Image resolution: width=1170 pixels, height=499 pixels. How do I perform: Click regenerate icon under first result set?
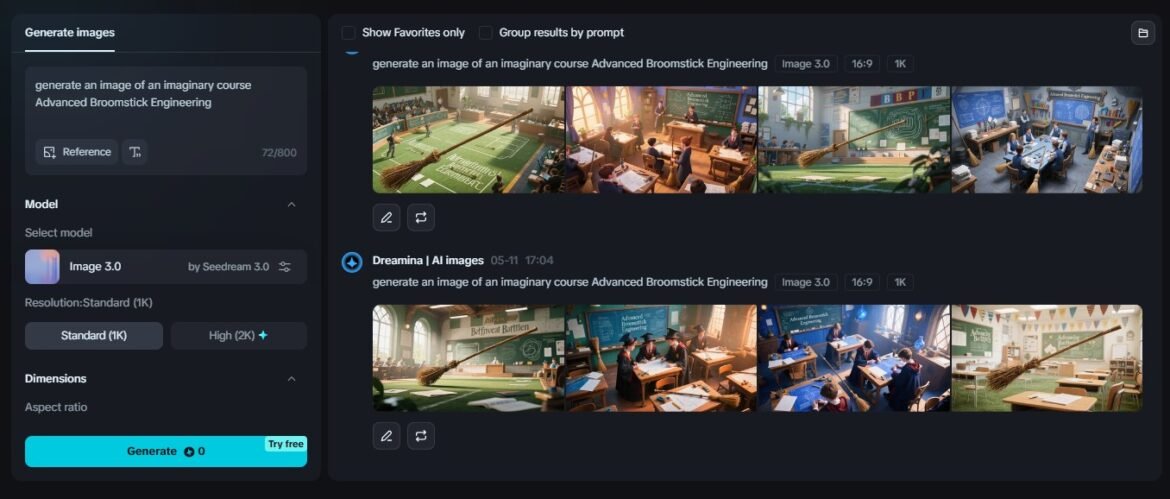(421, 217)
